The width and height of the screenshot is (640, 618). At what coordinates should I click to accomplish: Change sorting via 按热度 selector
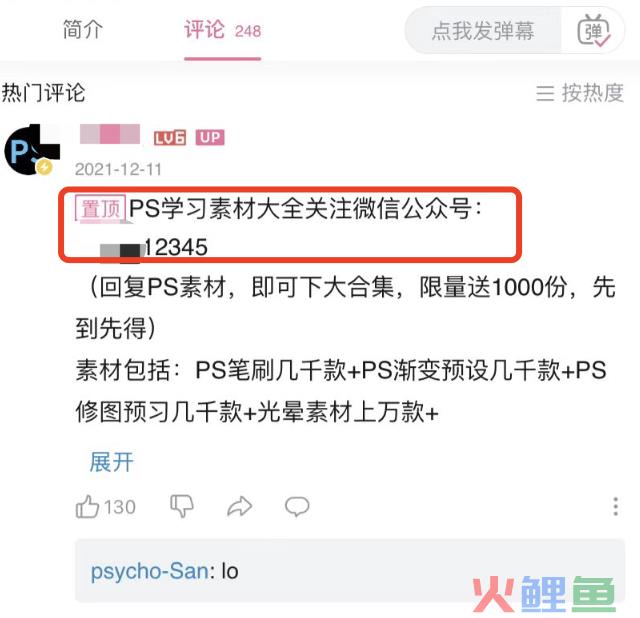click(580, 93)
